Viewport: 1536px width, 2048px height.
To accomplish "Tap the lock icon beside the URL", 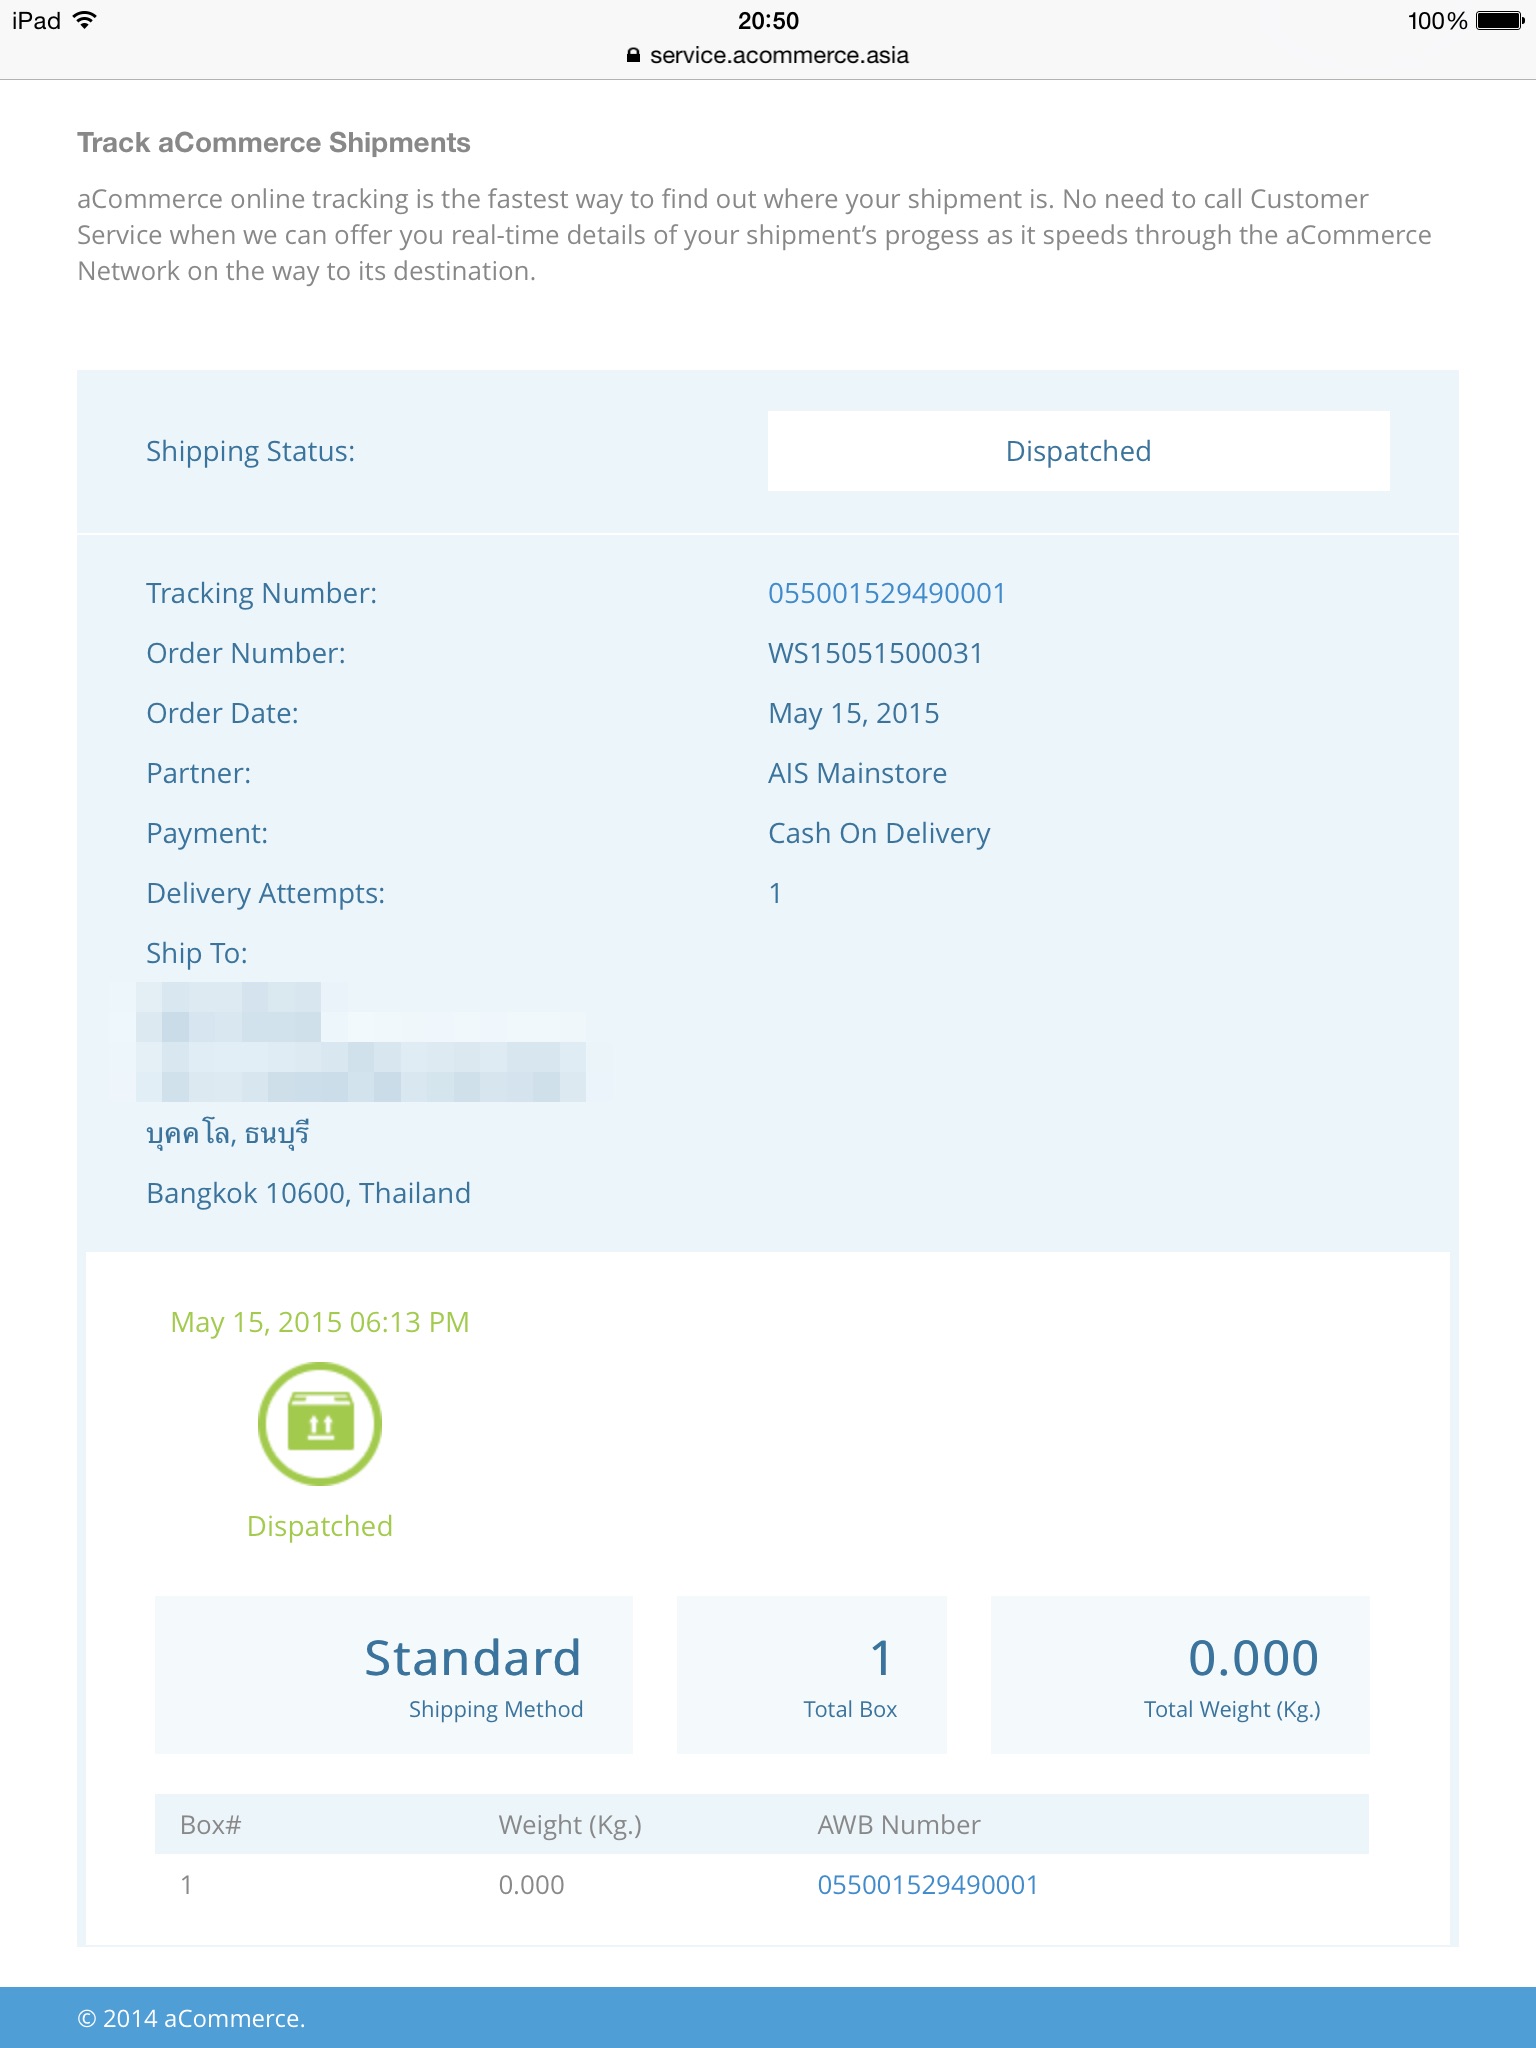I will tap(633, 56).
